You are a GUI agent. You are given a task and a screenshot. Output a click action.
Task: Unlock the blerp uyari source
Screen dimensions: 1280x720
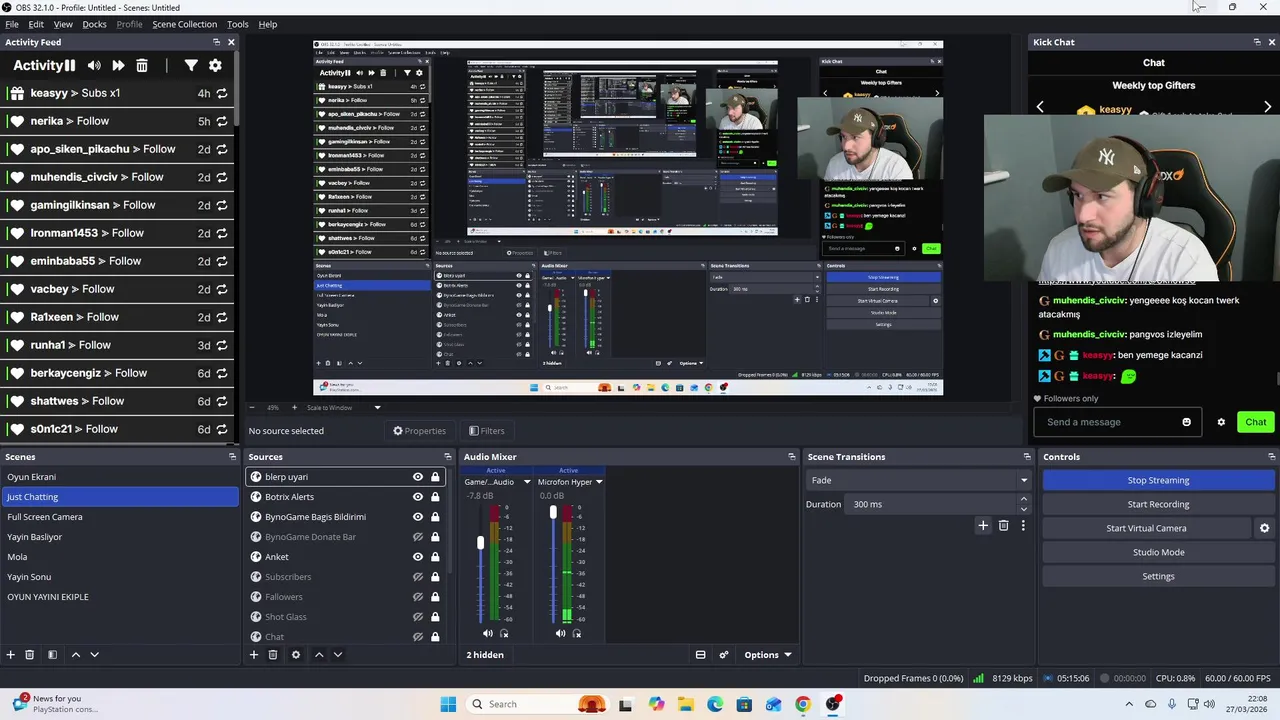click(x=435, y=477)
